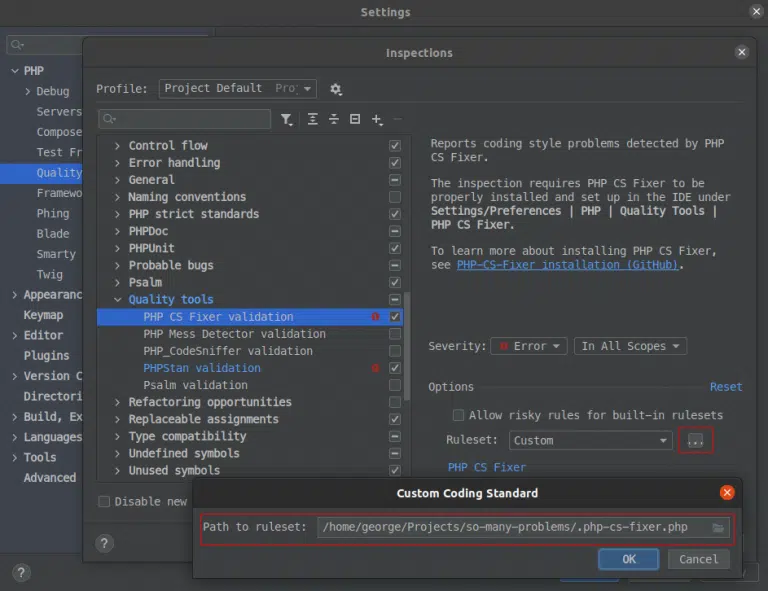Toggle the PHPStan validation checkbox
The height and width of the screenshot is (591, 768).
click(395, 368)
